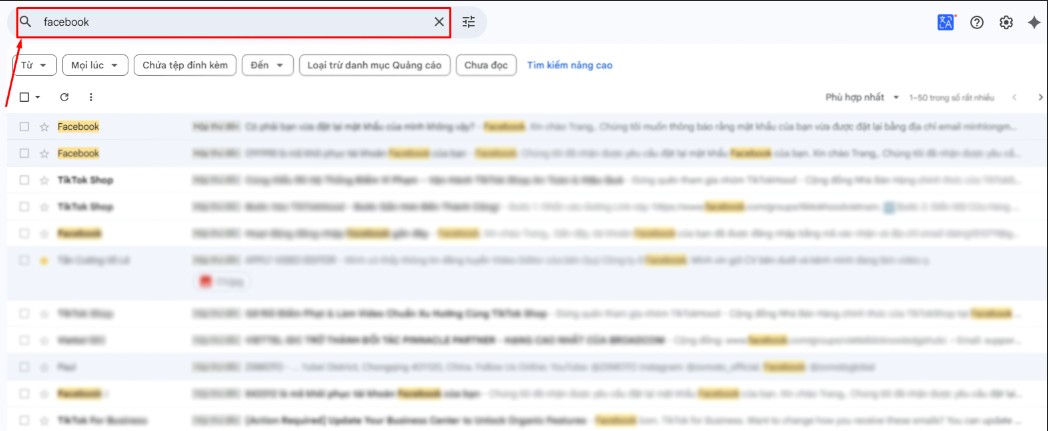
Task: Go to the next results page arrow
Action: [x=1040, y=98]
